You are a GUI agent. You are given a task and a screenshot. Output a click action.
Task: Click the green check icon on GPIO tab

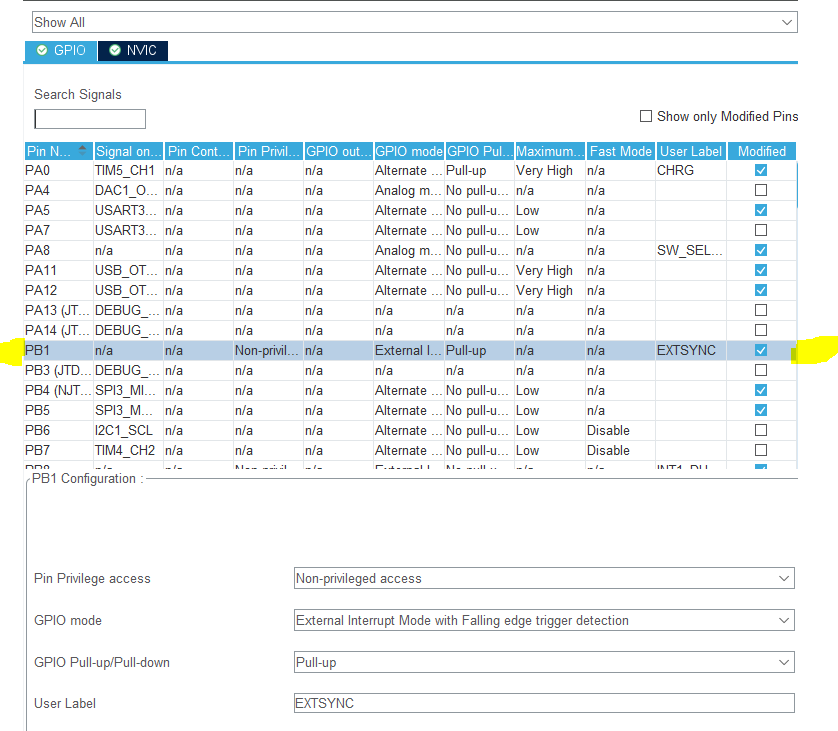42,50
